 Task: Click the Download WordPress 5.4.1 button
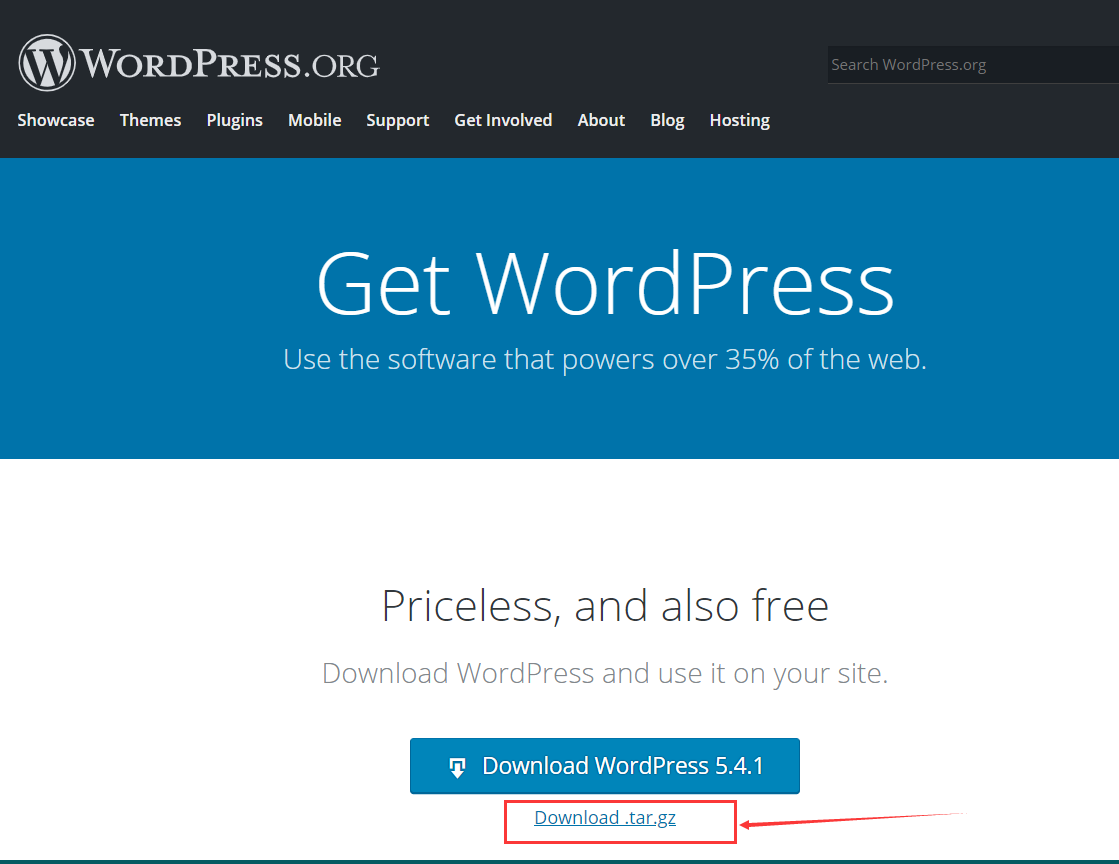pyautogui.click(x=604, y=766)
